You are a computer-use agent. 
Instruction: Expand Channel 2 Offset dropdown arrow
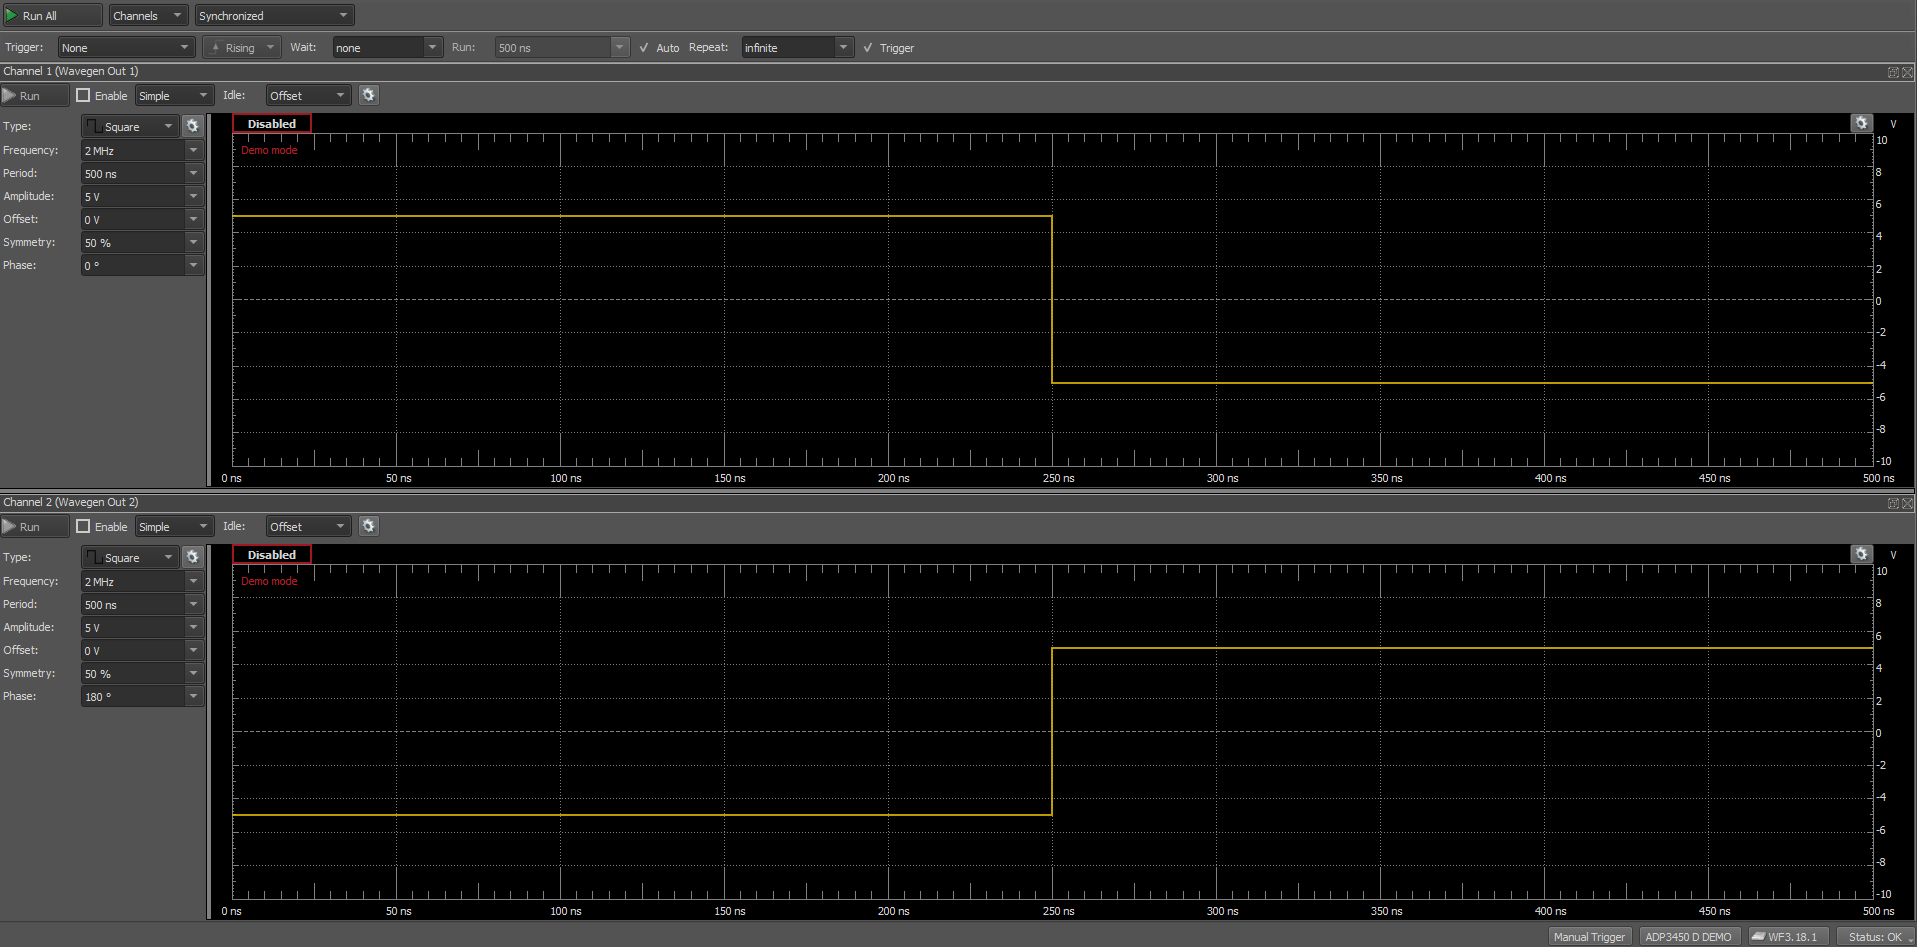(194, 650)
